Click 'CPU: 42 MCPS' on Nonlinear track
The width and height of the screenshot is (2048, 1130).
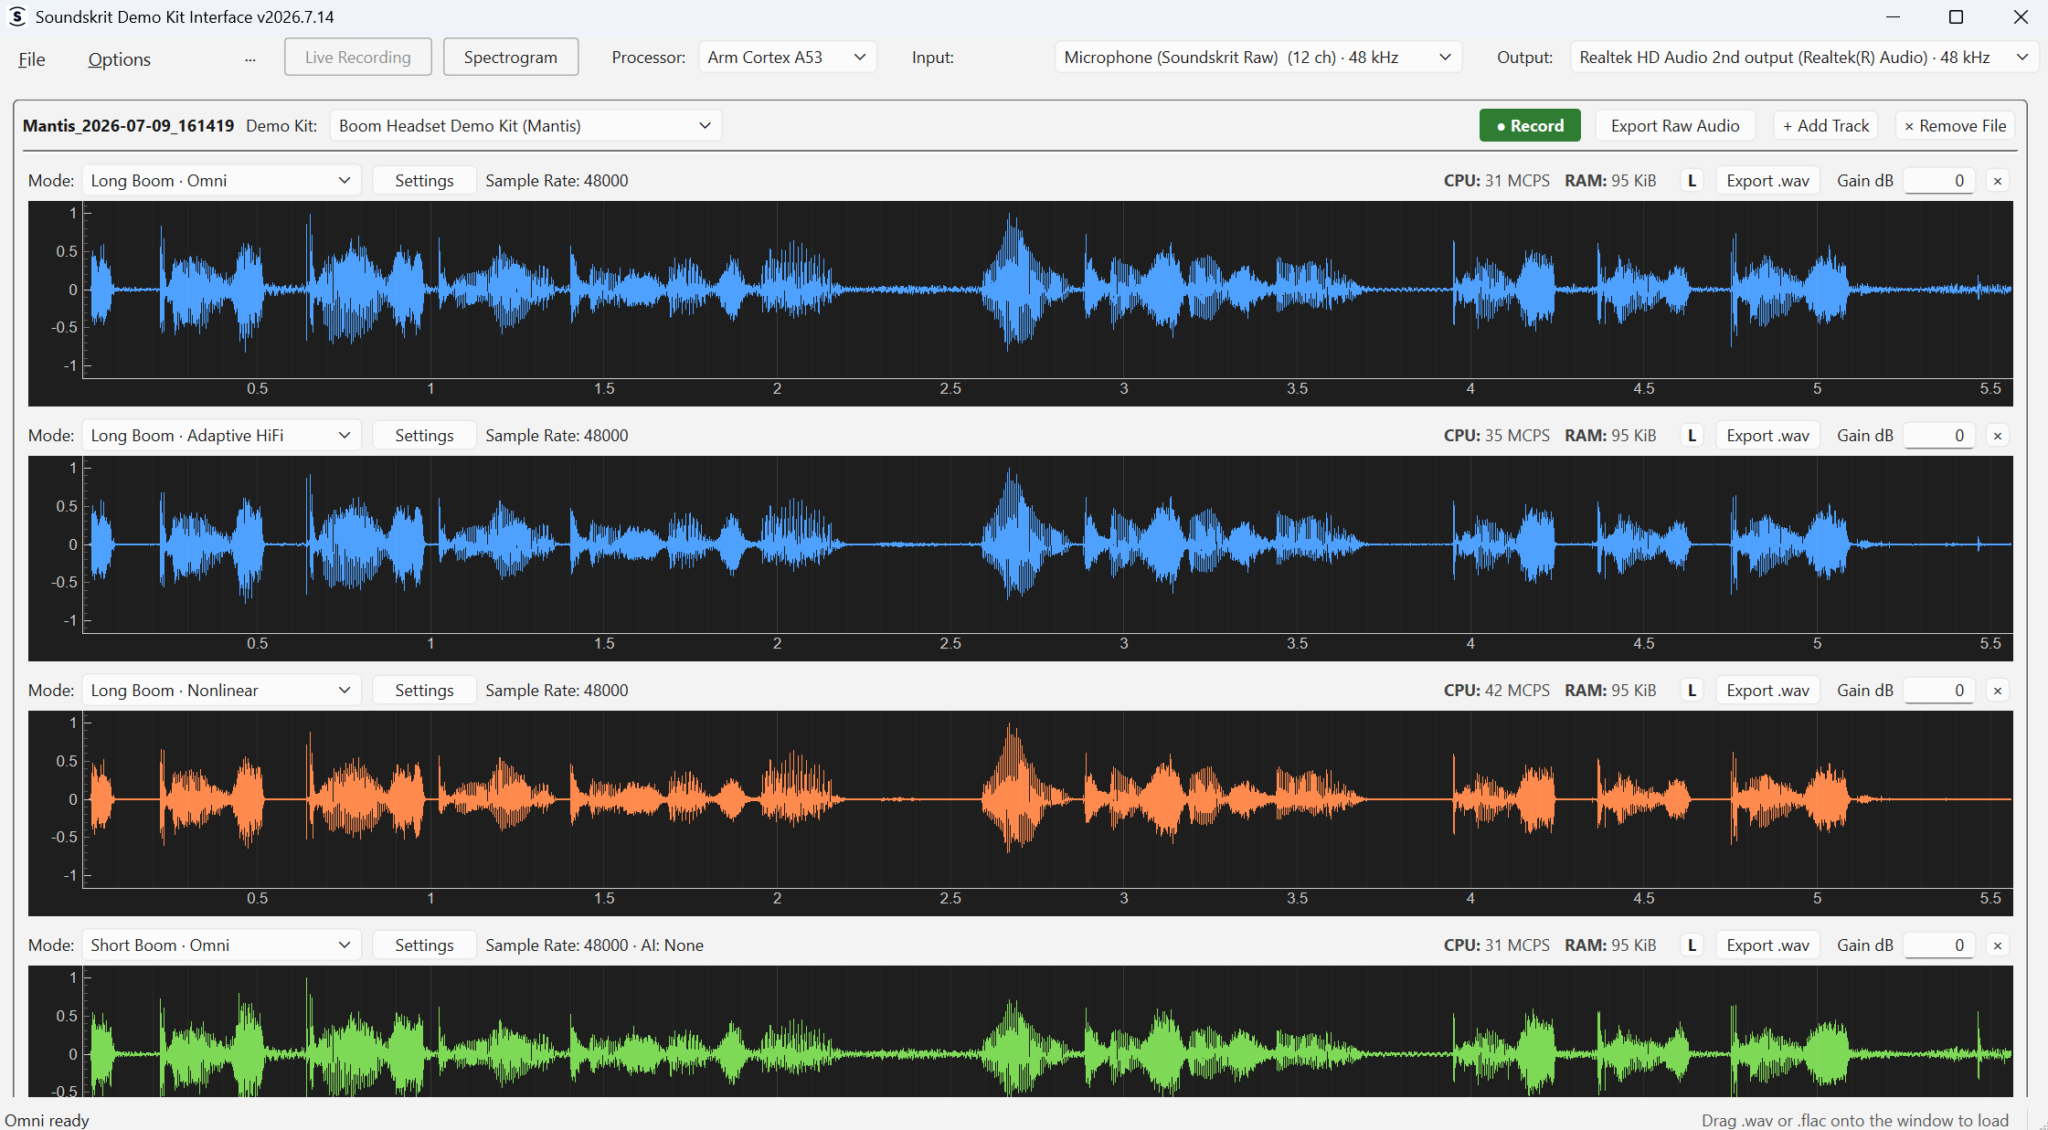tap(1496, 691)
